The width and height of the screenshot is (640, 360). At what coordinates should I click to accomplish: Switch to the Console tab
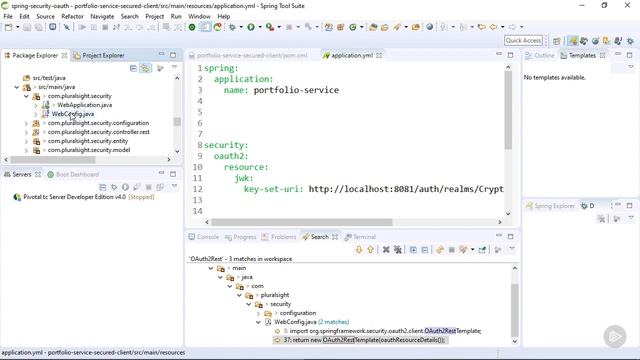[204, 237]
